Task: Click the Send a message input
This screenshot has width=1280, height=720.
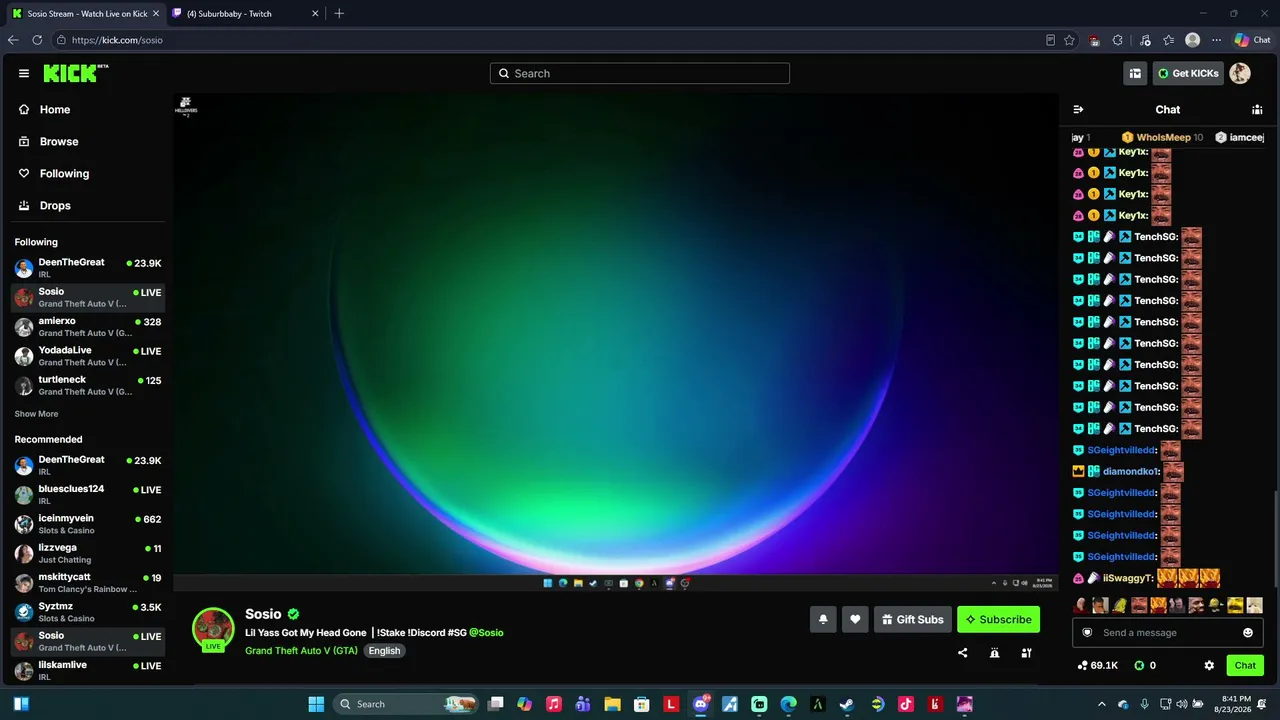Action: point(1168,633)
